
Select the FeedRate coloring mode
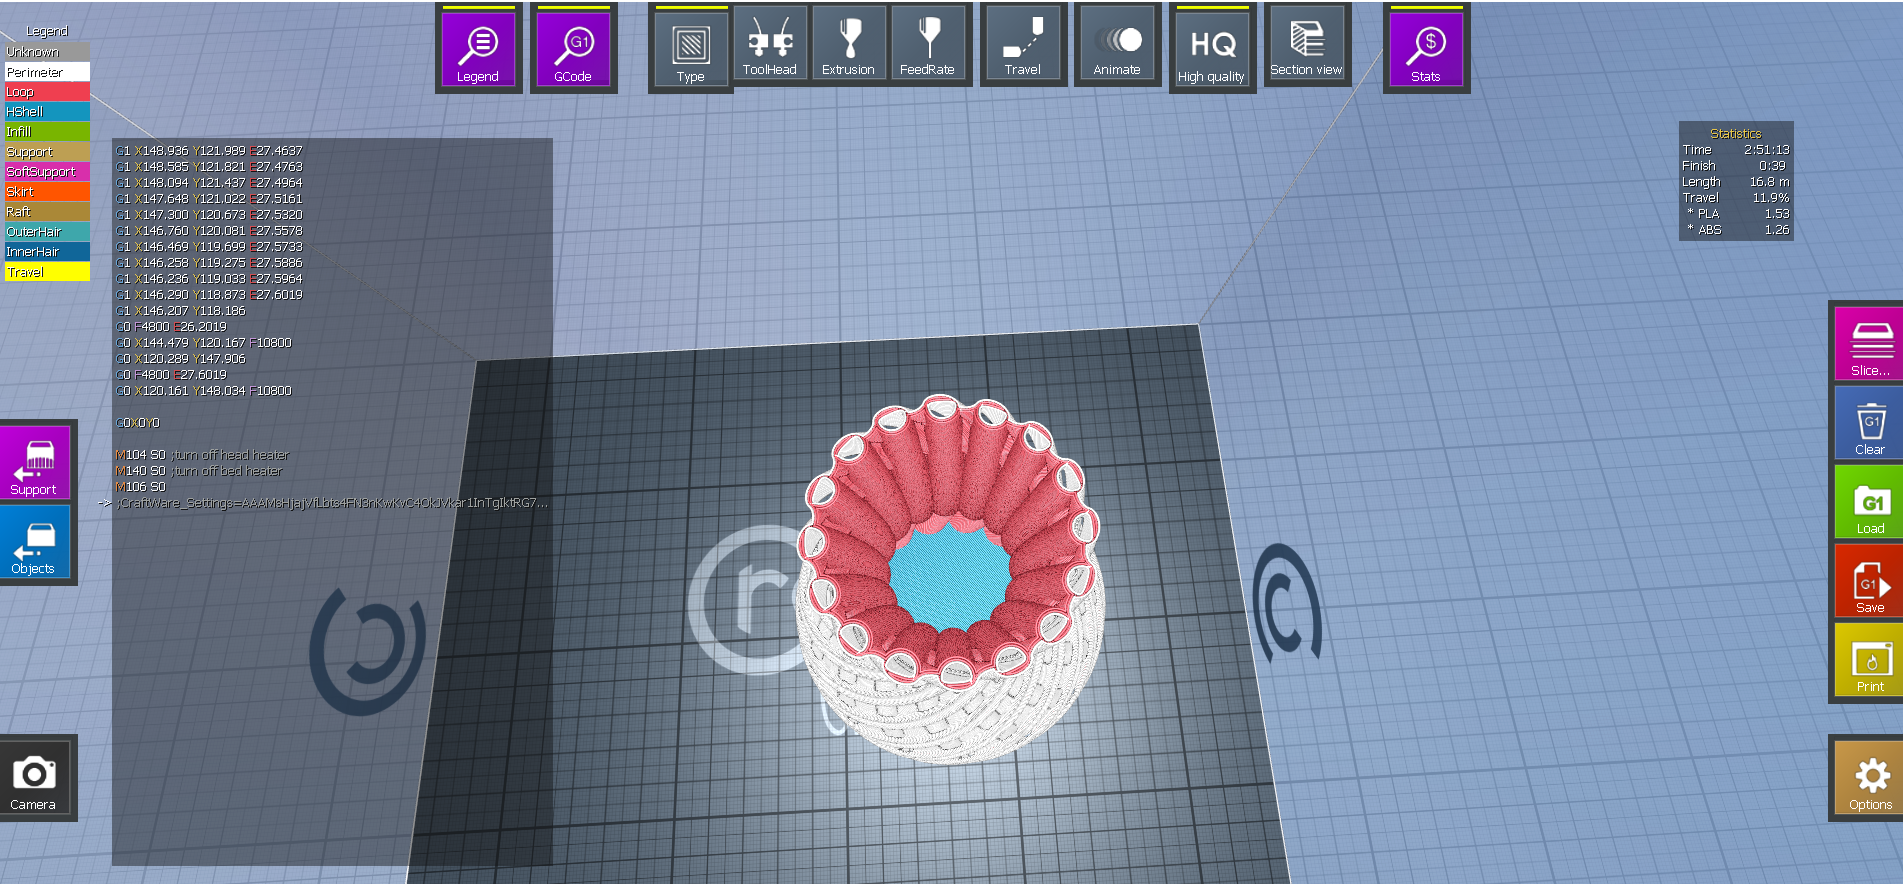click(x=928, y=44)
